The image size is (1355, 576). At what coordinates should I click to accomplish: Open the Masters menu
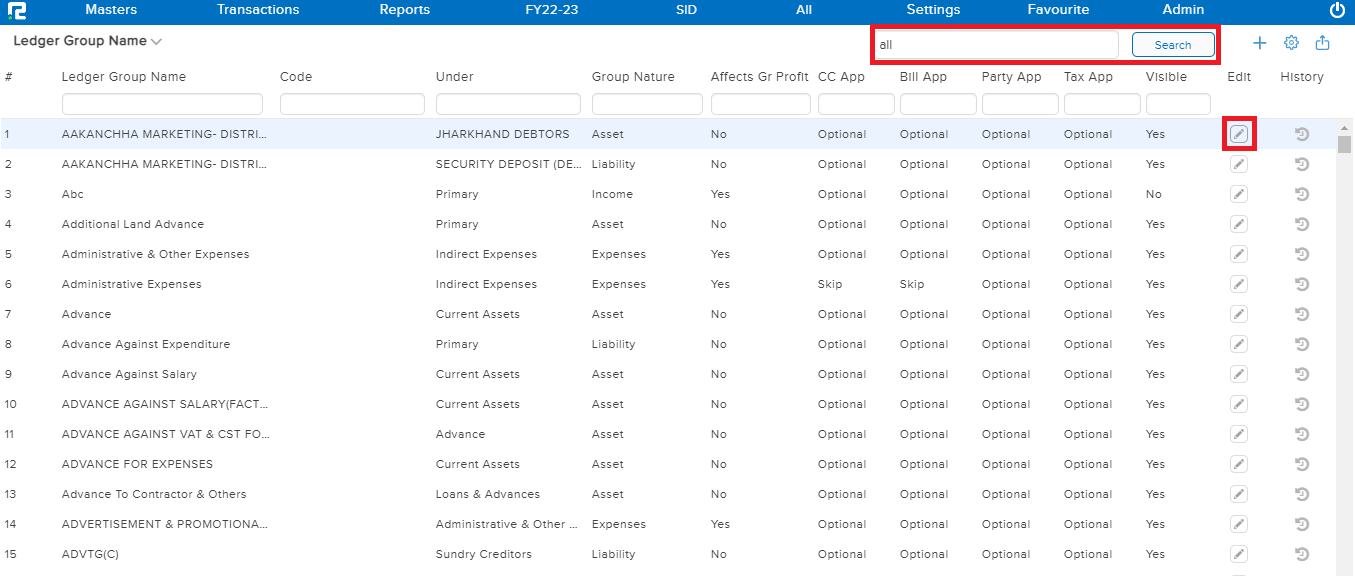coord(111,10)
